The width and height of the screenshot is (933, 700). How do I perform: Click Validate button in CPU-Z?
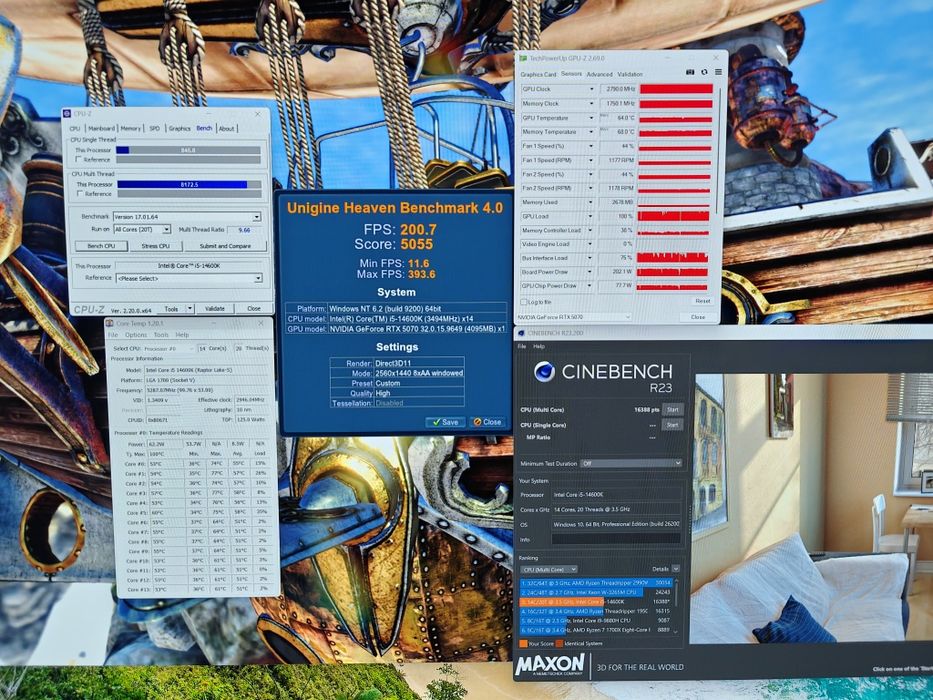pos(214,308)
